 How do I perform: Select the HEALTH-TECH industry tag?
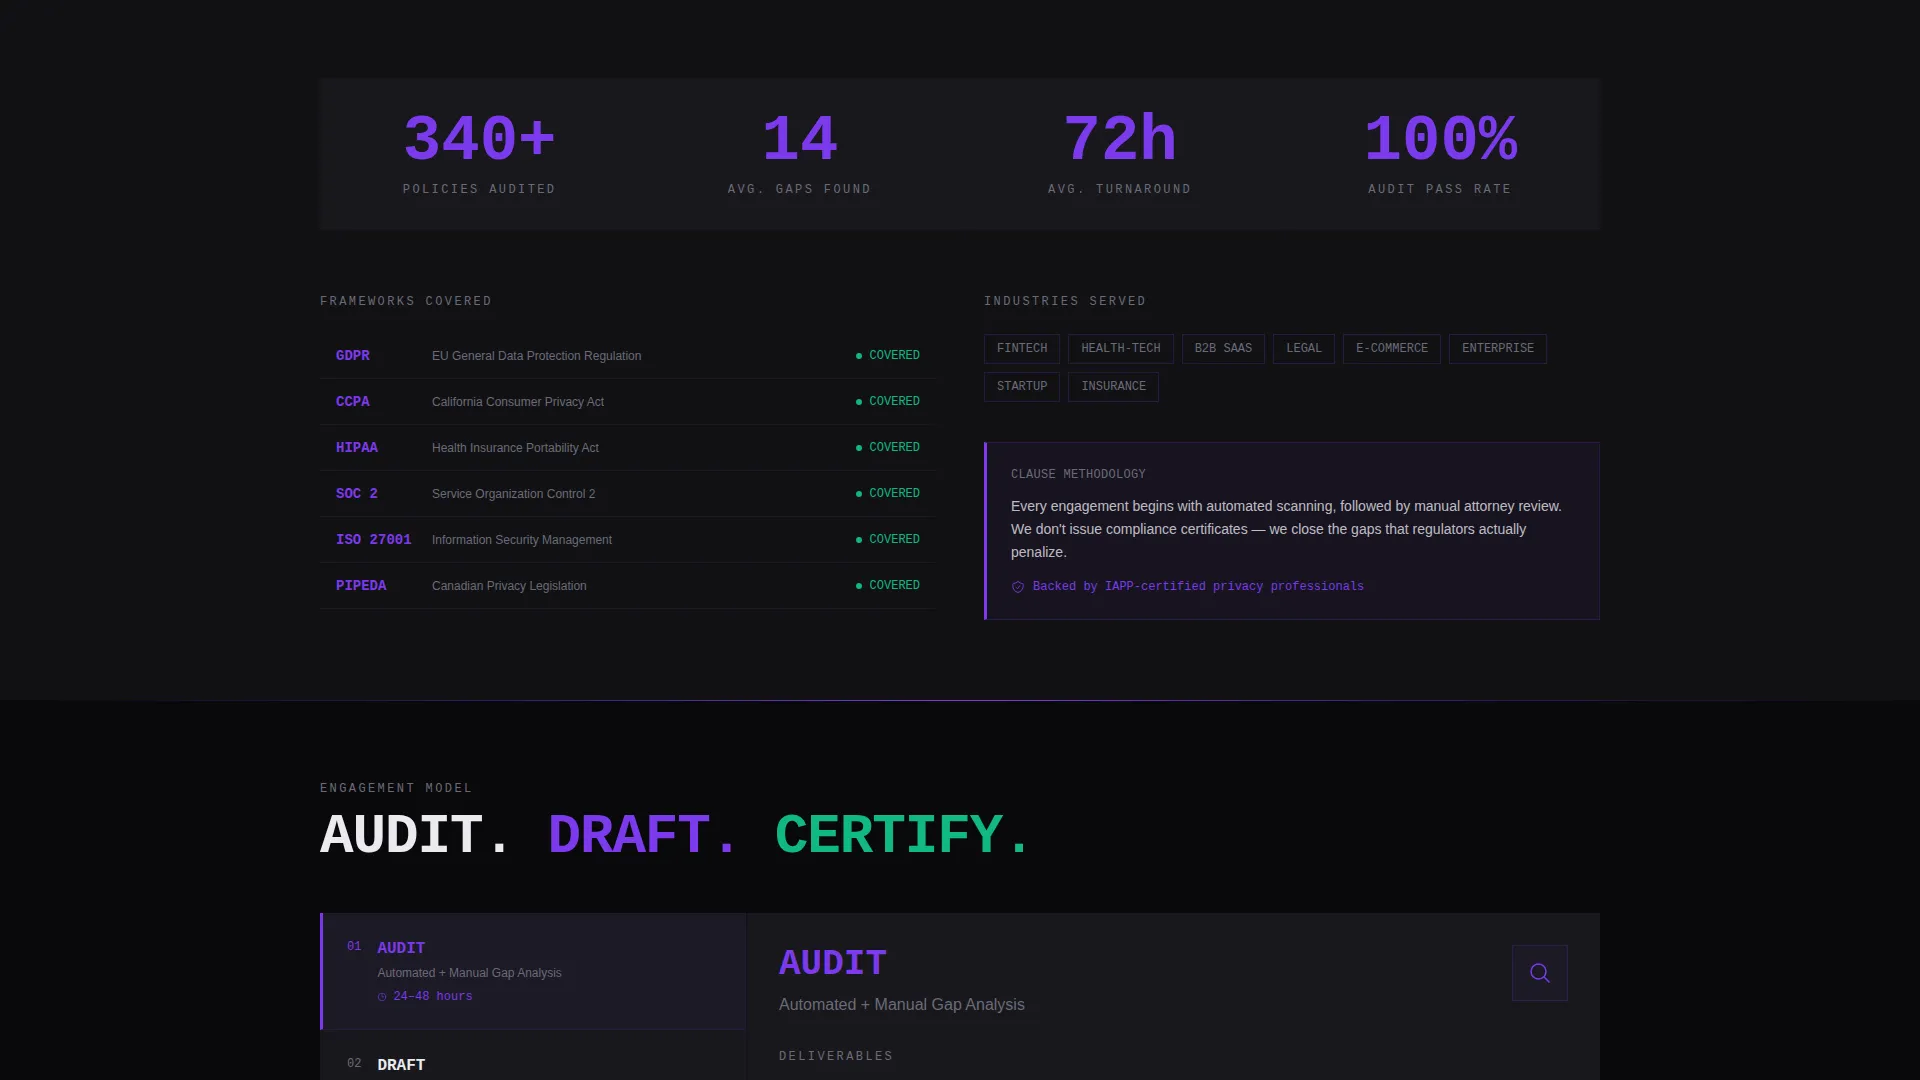coord(1120,349)
